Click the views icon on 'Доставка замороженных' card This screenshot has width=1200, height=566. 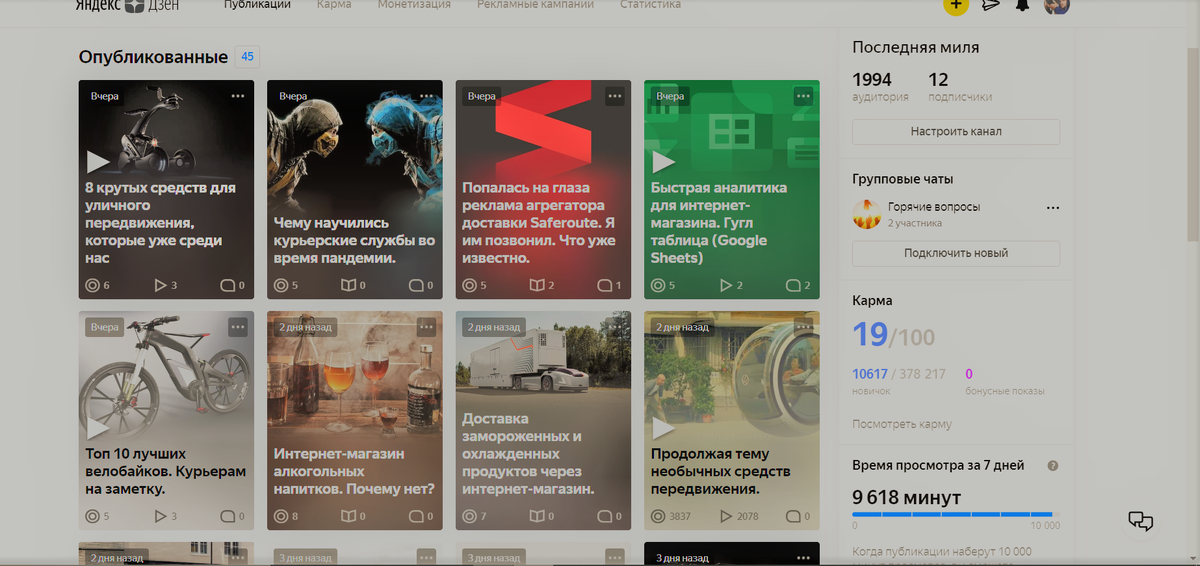(470, 517)
